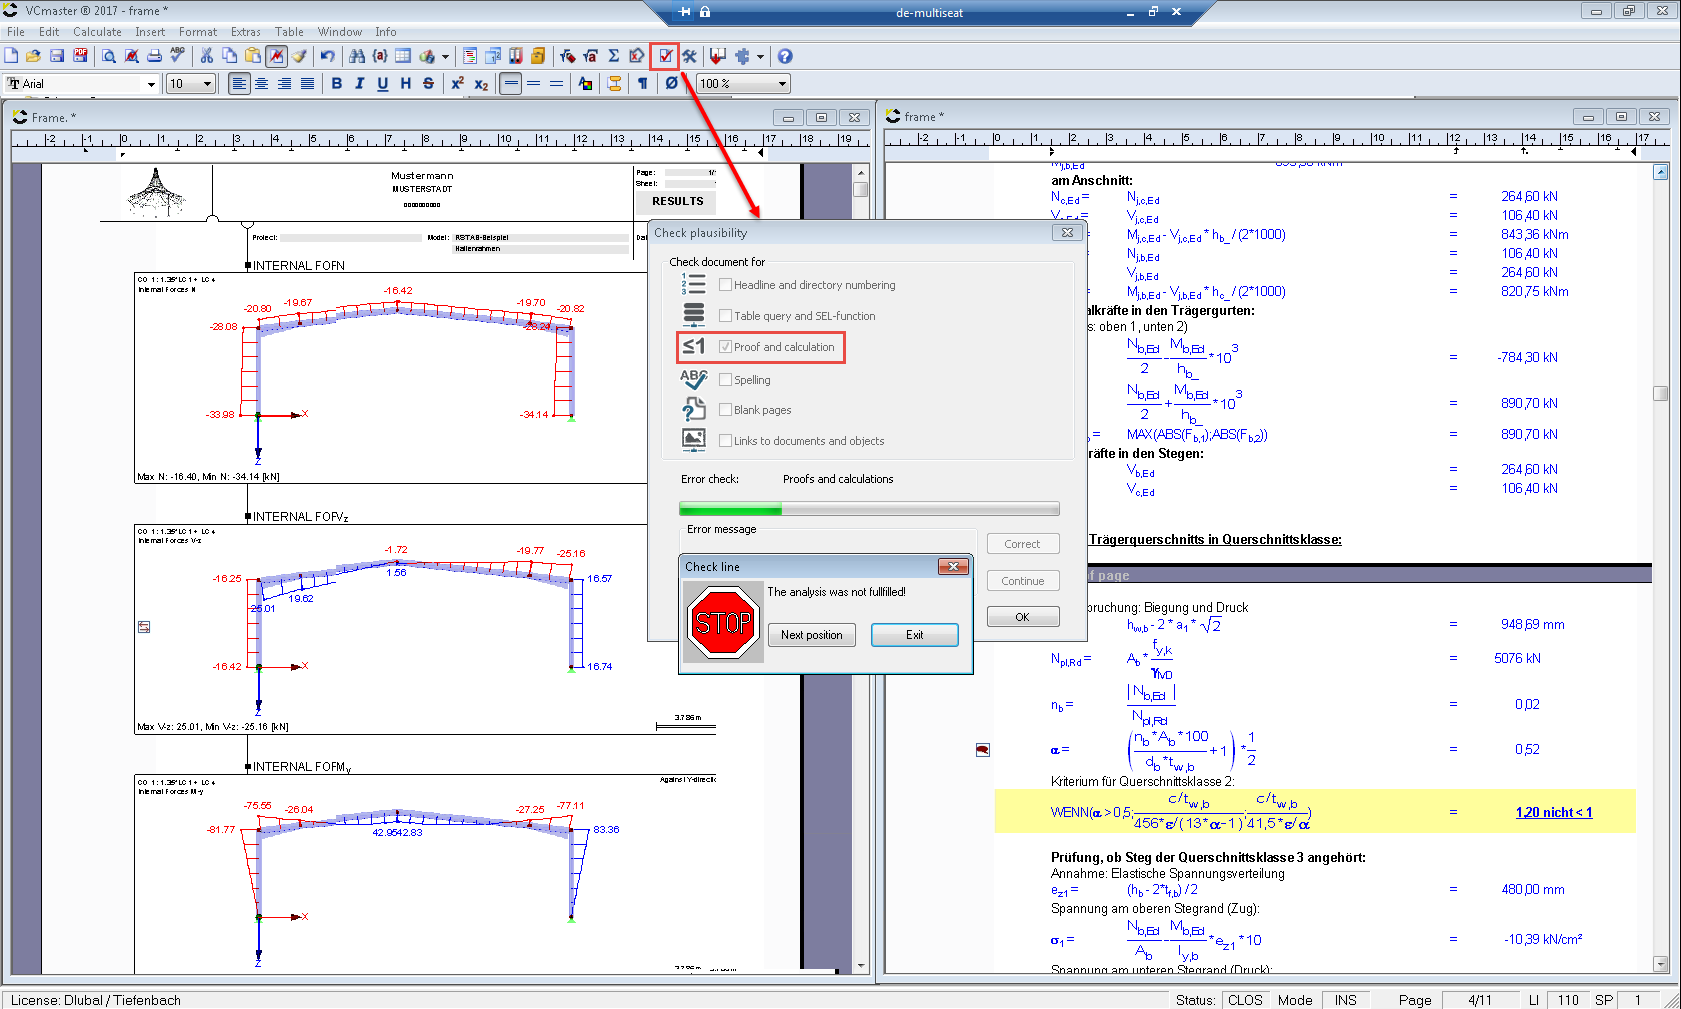The width and height of the screenshot is (1681, 1009).
Task: Toggle the Proof and calculation checkbox
Action: point(726,347)
